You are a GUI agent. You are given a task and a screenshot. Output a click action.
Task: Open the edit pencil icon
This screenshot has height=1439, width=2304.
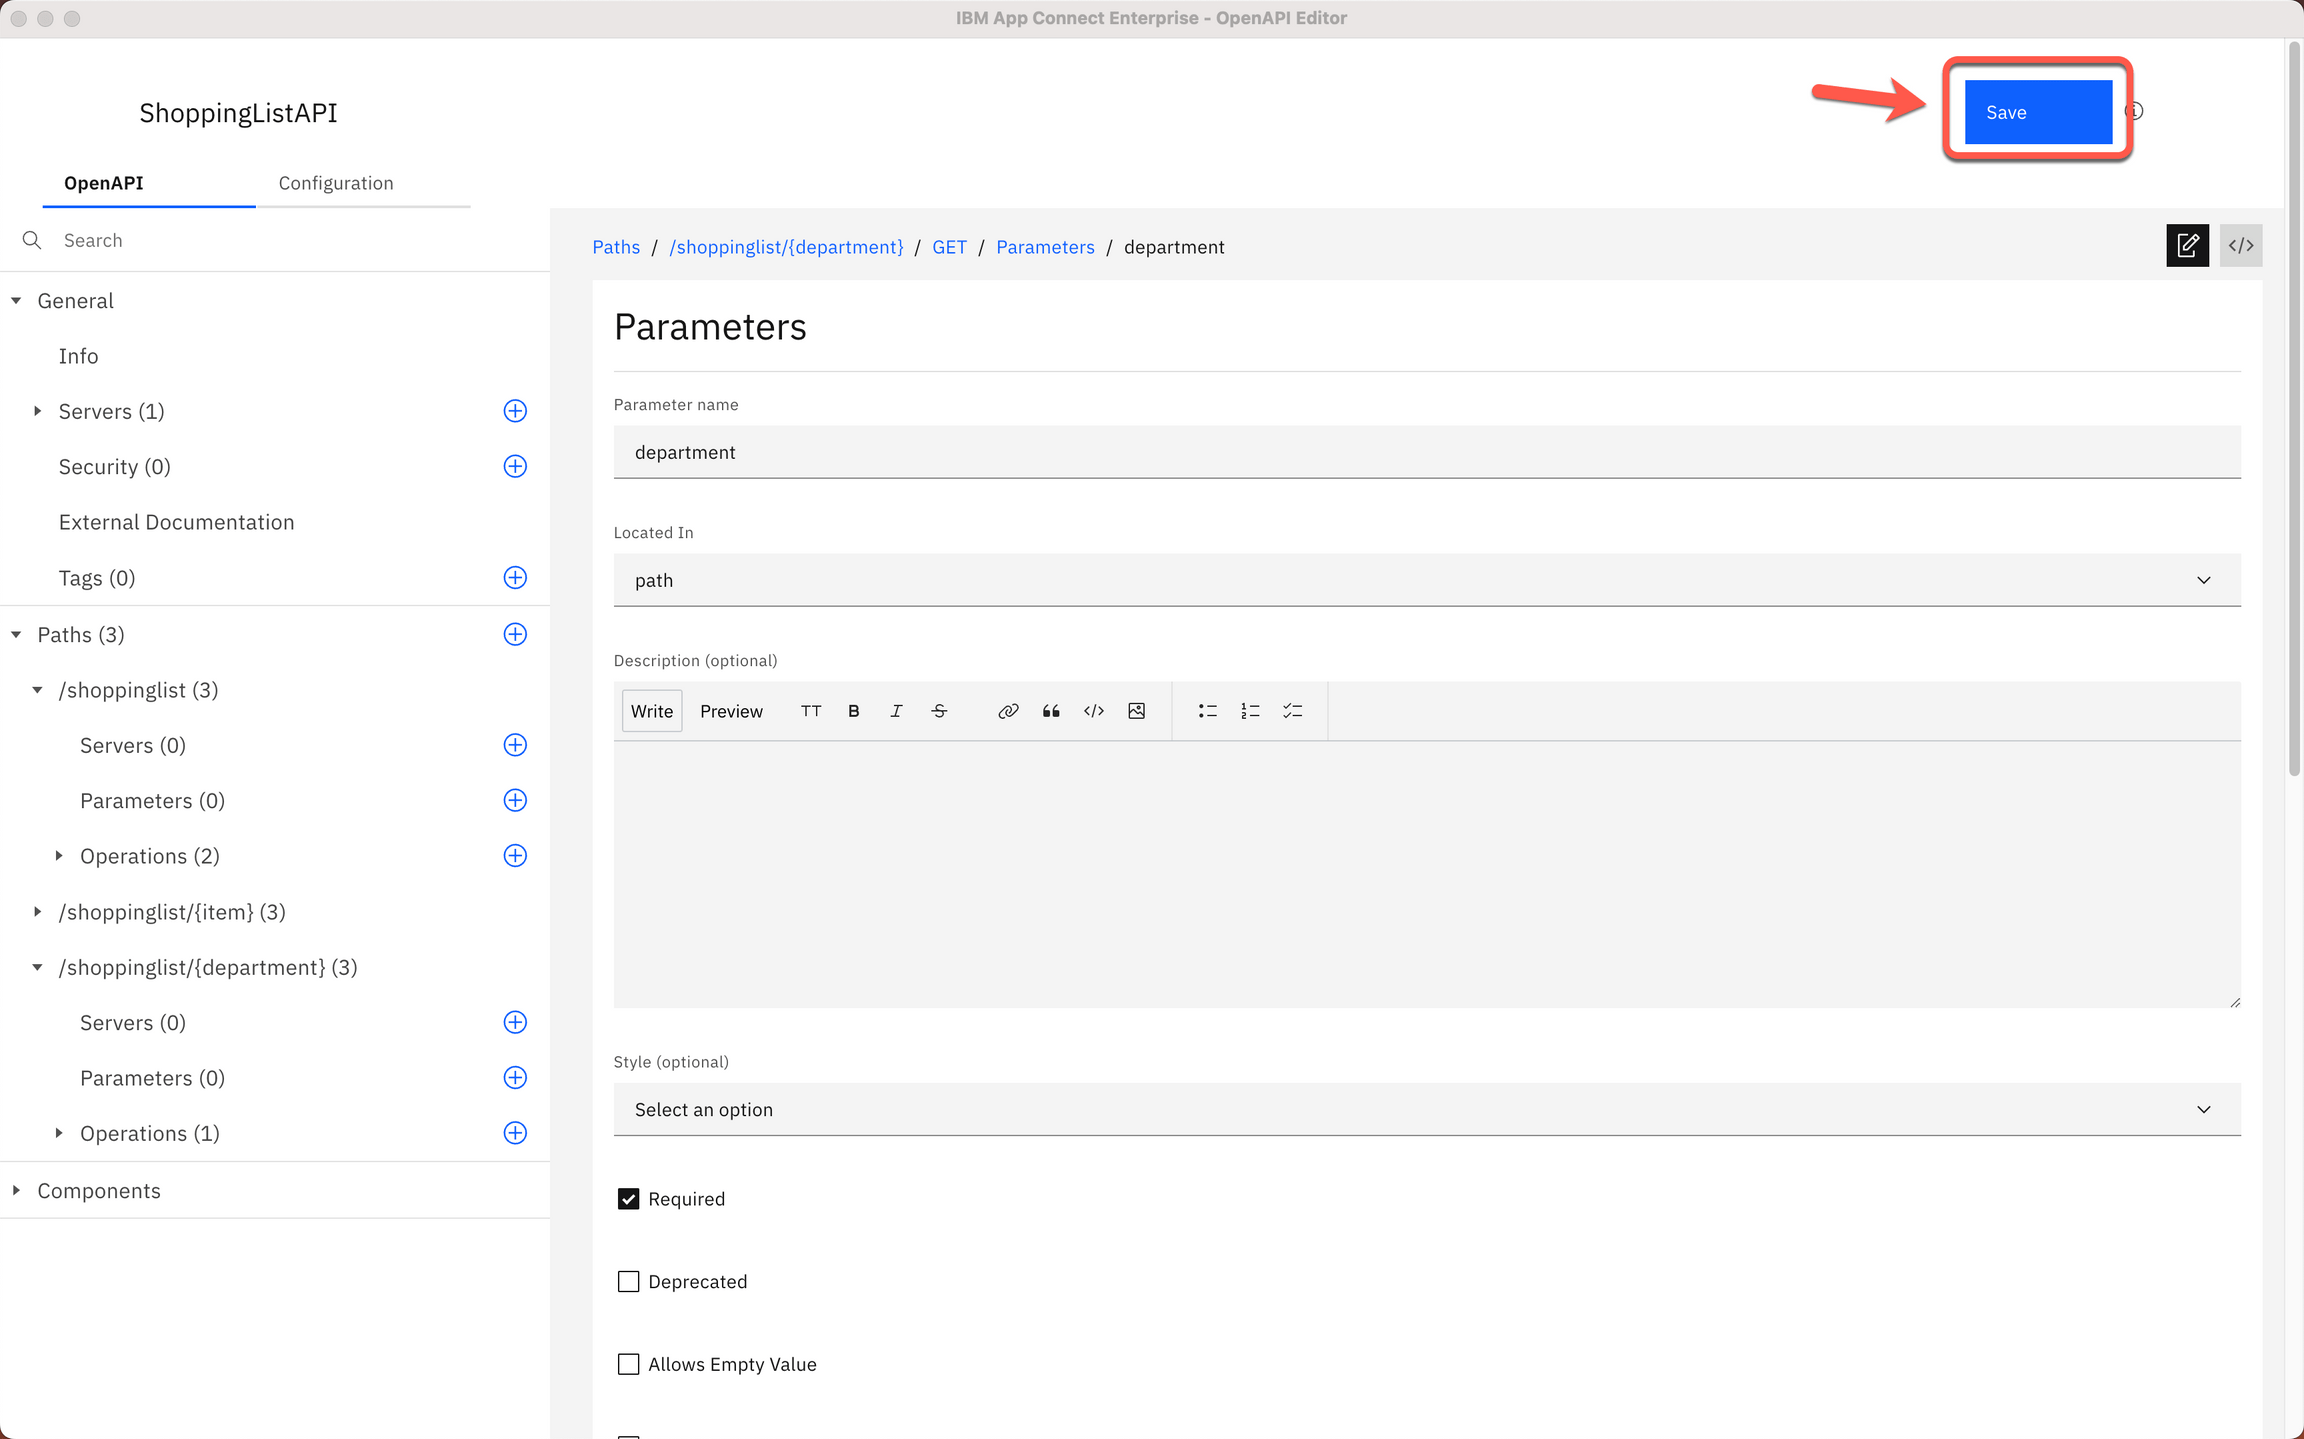click(2188, 245)
